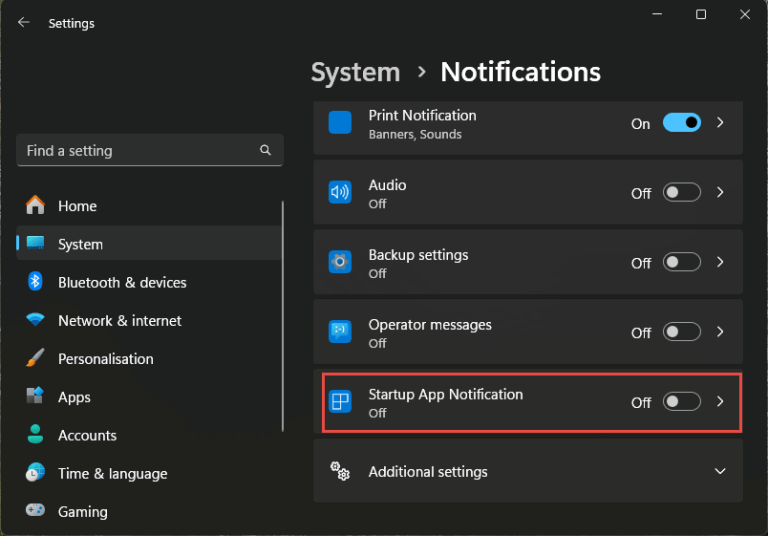
Task: Click the back arrow in Settings
Action: click(23, 23)
